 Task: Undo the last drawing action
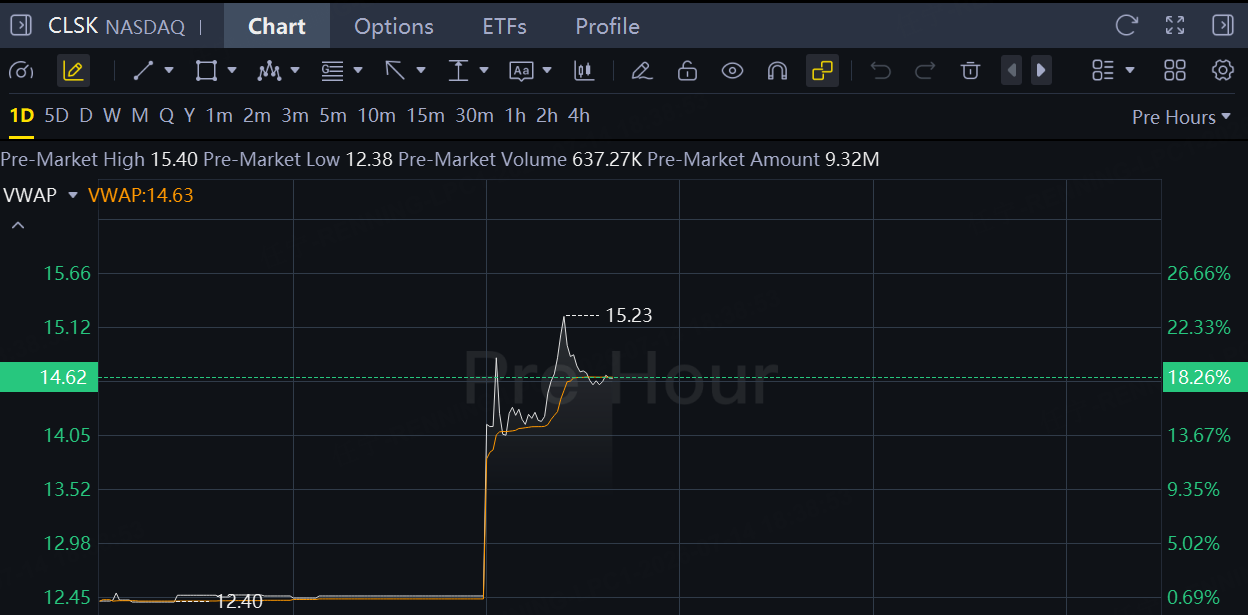pos(880,71)
